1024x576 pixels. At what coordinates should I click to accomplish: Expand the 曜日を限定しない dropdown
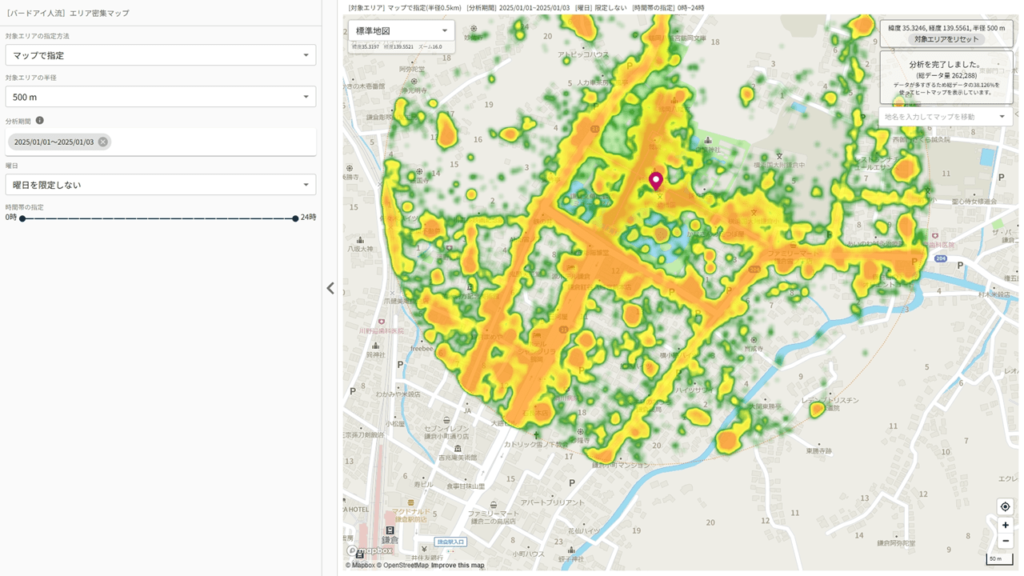tap(160, 185)
